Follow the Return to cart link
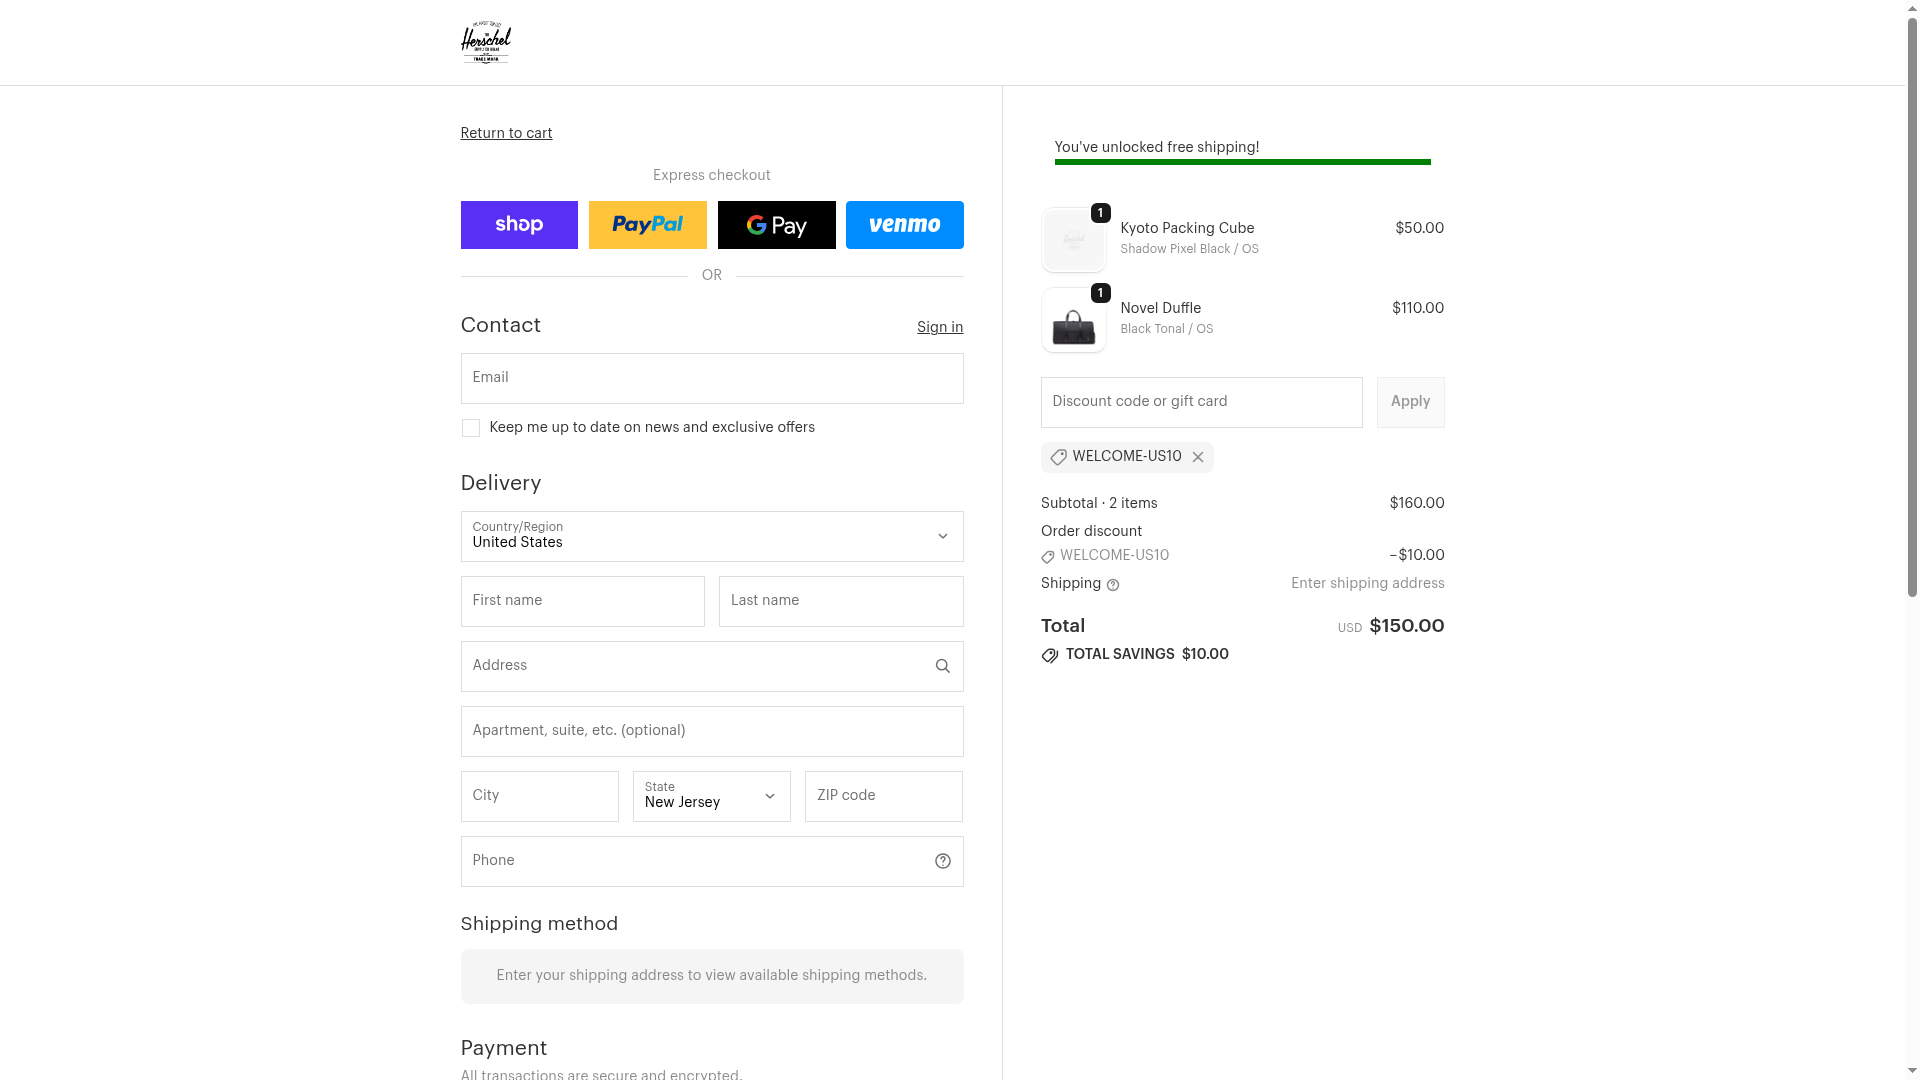 pyautogui.click(x=506, y=133)
